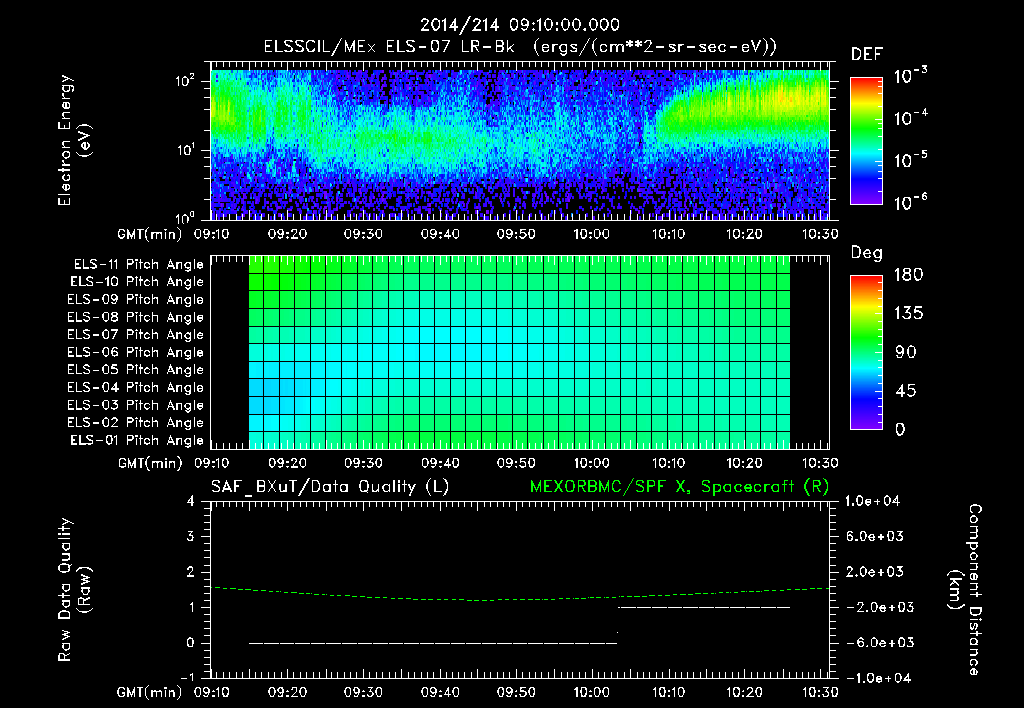This screenshot has height=708, width=1024.
Task: Click the 10^-6 tick on DEF scale
Action: [911, 202]
